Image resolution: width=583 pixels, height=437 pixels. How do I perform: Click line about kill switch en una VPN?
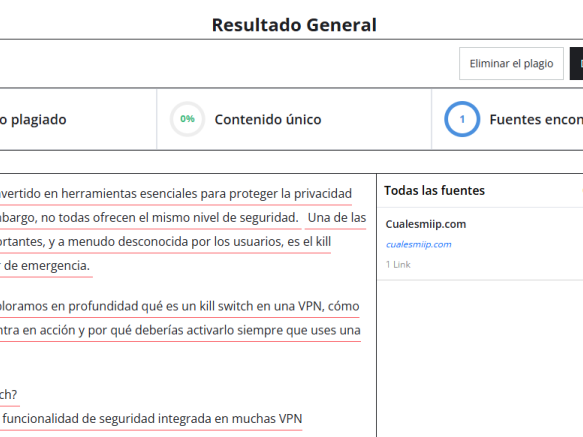pos(180,306)
